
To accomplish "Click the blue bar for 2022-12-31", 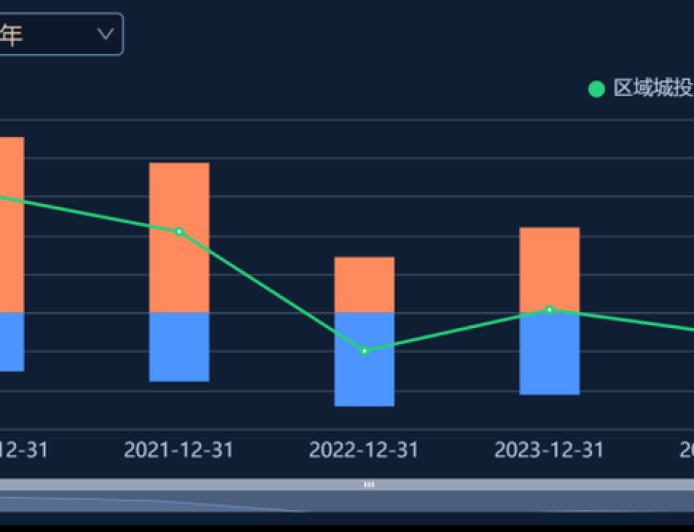I will (x=364, y=380).
